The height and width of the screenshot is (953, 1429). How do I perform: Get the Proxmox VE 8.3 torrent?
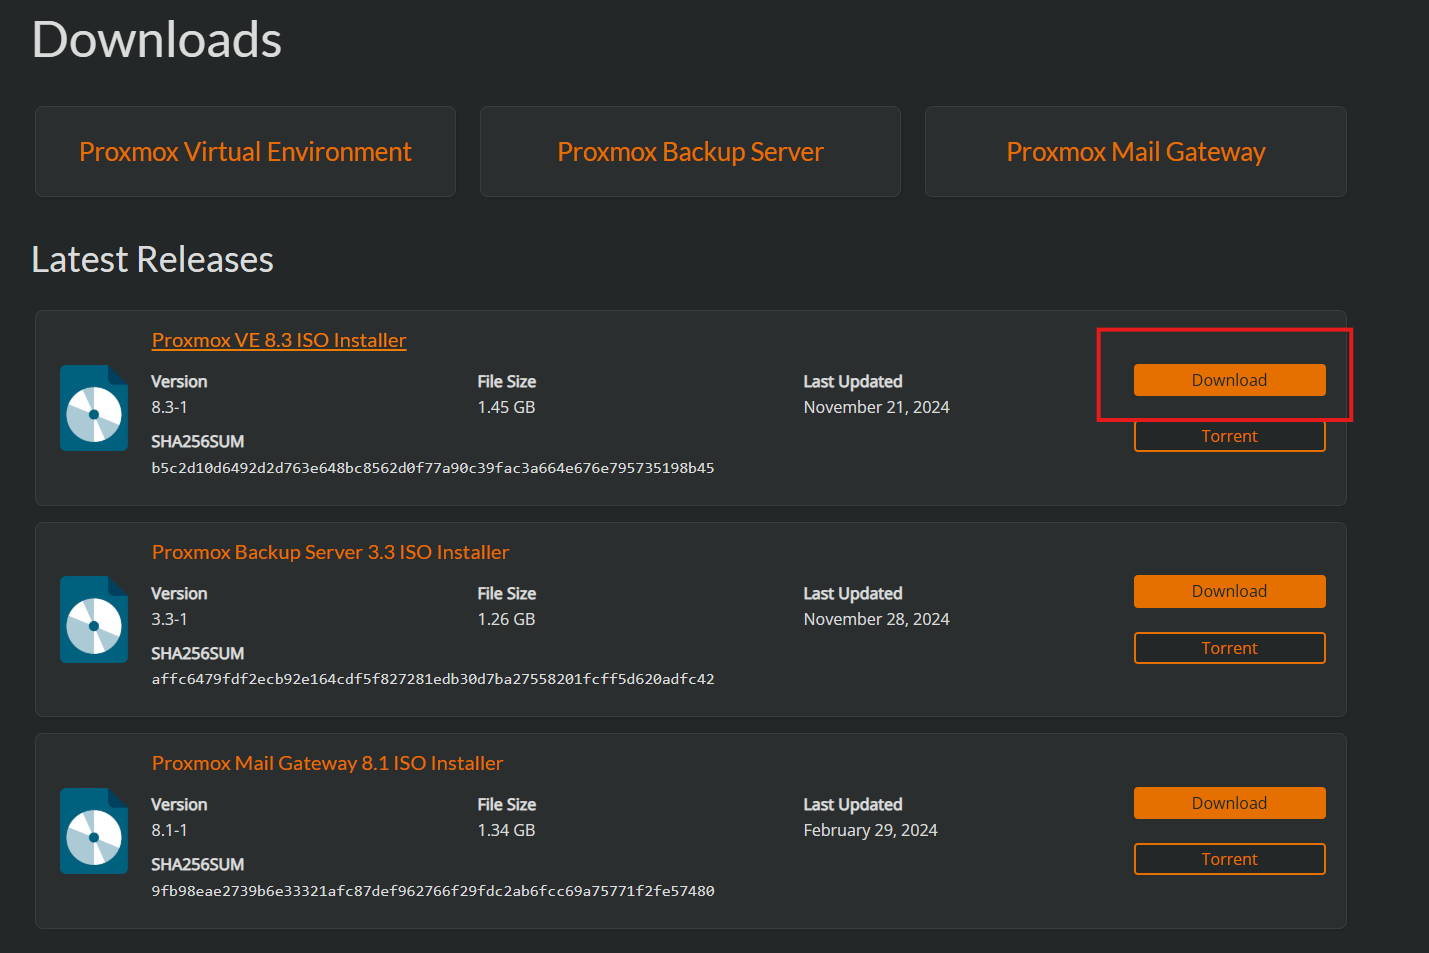pos(1229,436)
